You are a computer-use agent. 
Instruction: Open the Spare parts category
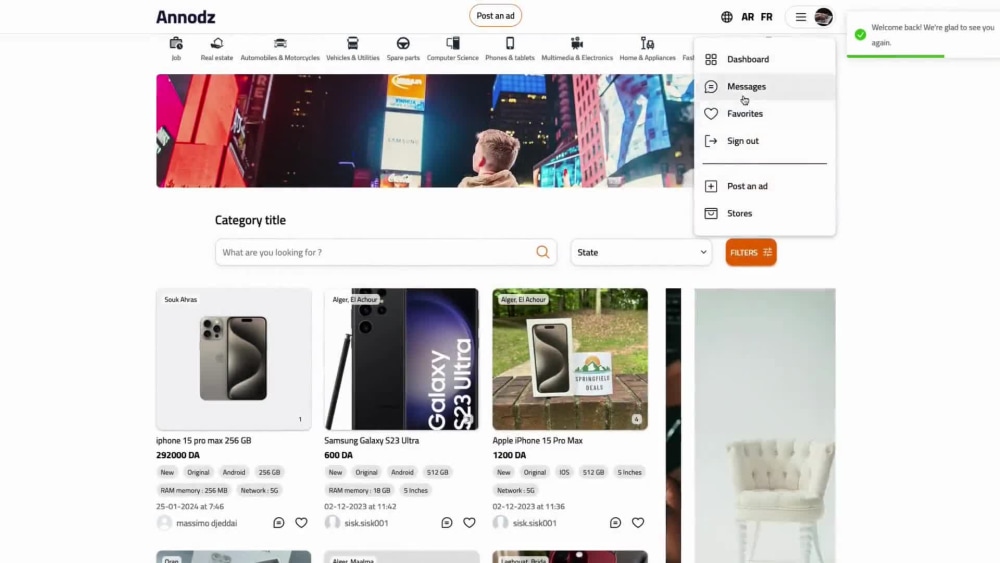403,49
